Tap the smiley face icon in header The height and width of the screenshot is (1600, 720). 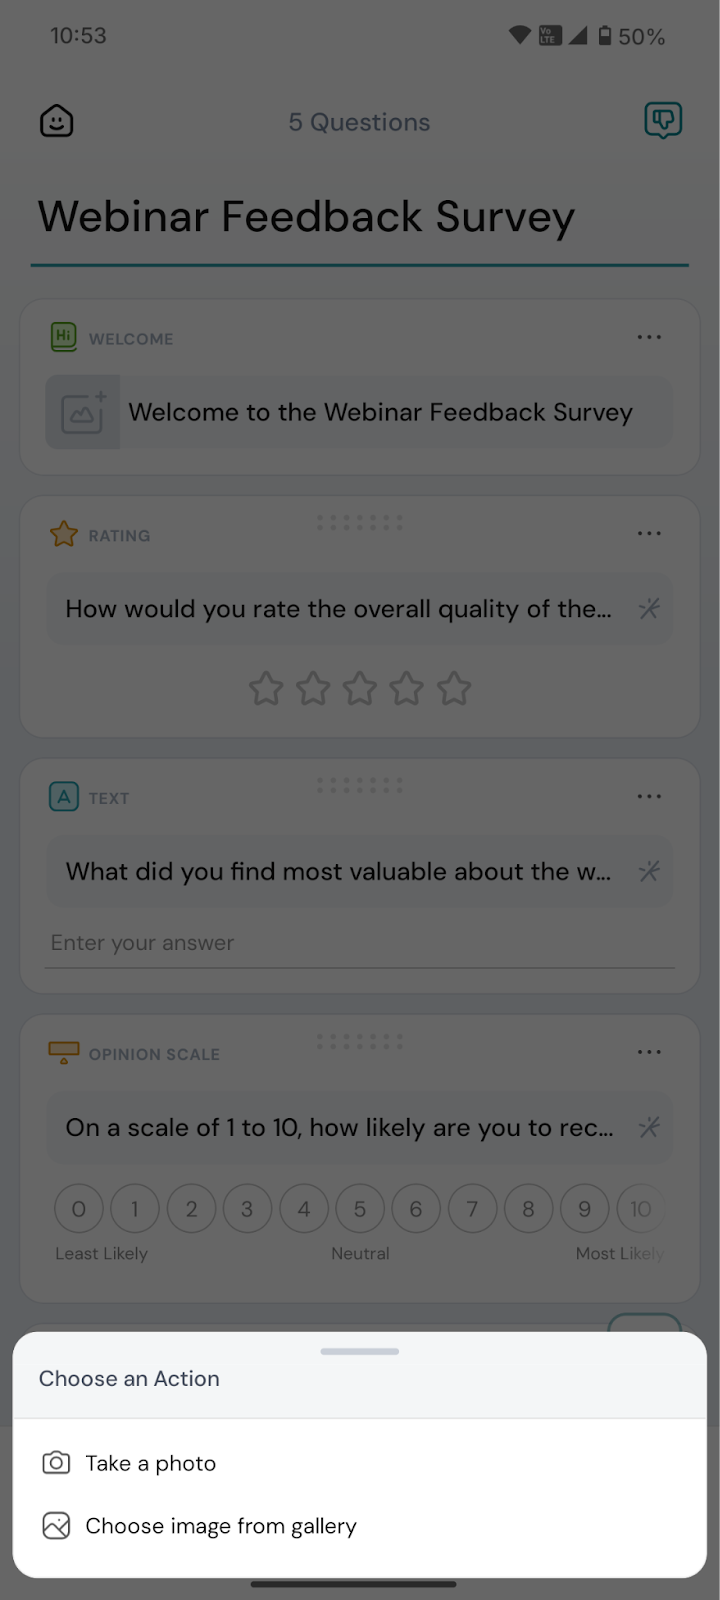coord(57,122)
